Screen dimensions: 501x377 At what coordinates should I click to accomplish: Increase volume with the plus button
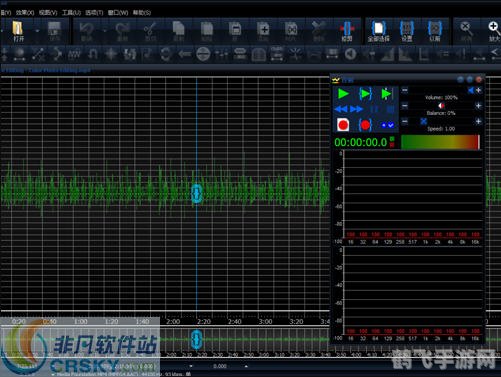(x=478, y=90)
